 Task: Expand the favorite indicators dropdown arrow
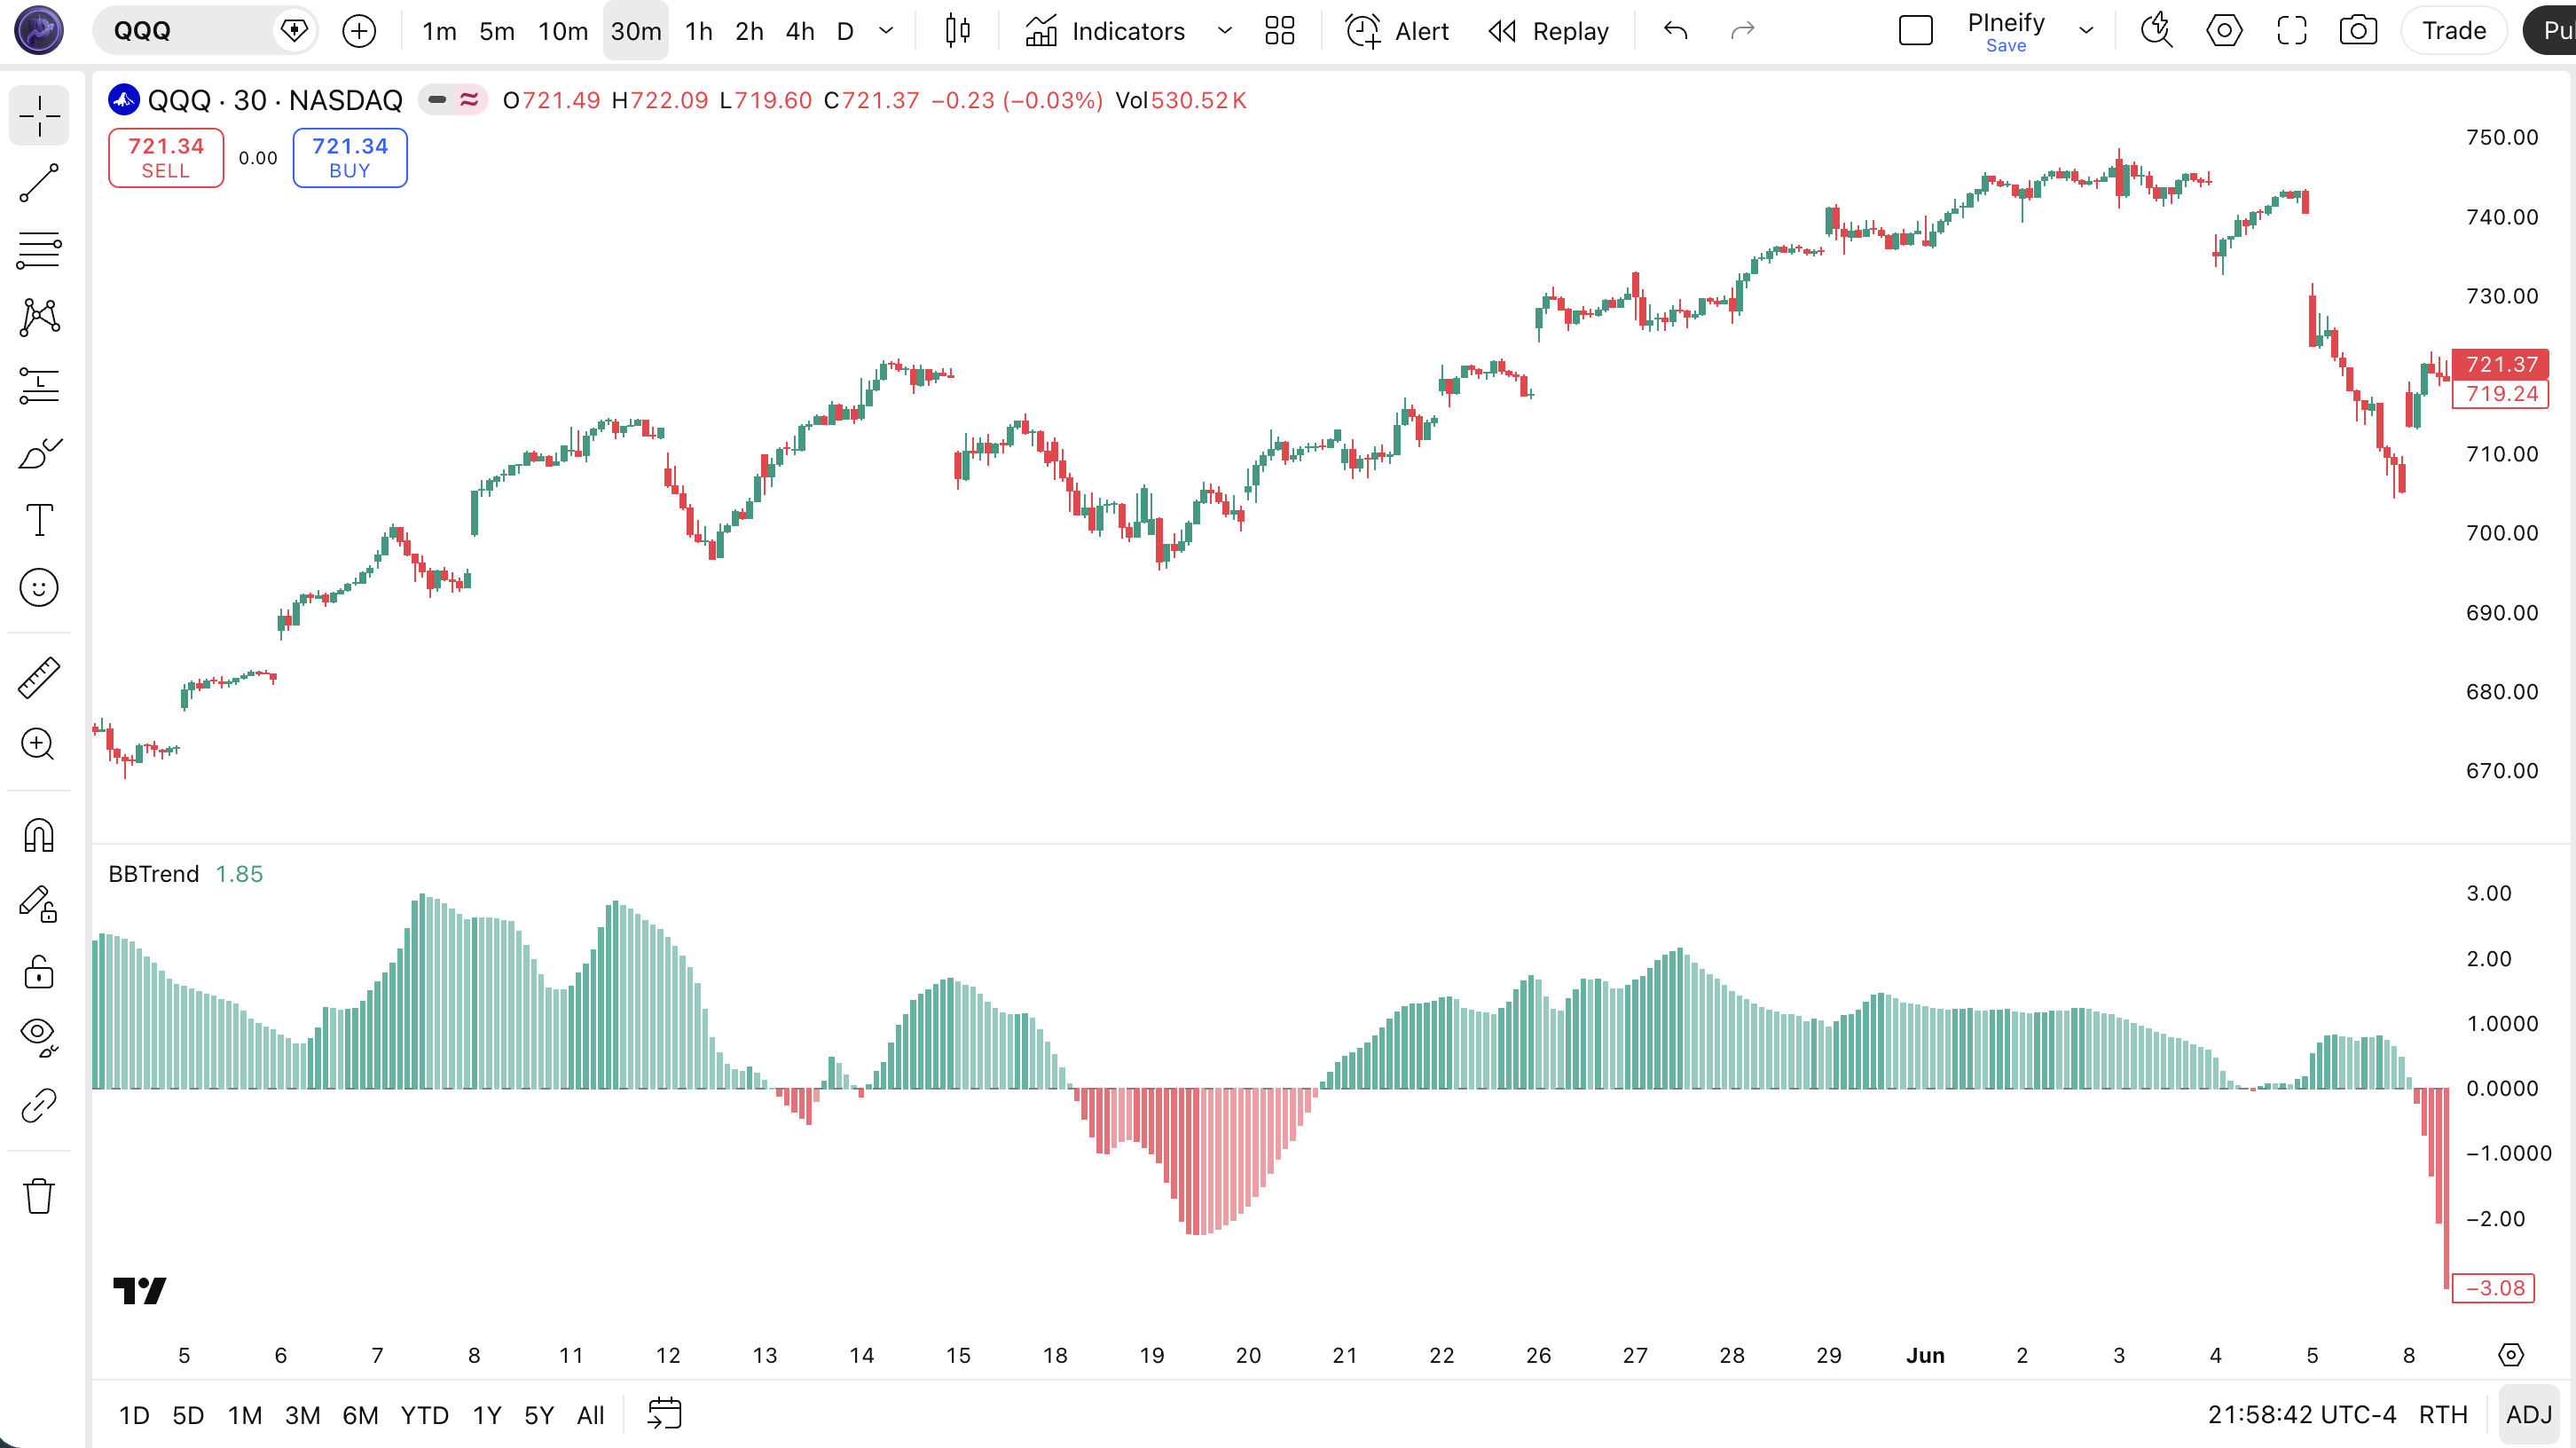(x=1224, y=31)
